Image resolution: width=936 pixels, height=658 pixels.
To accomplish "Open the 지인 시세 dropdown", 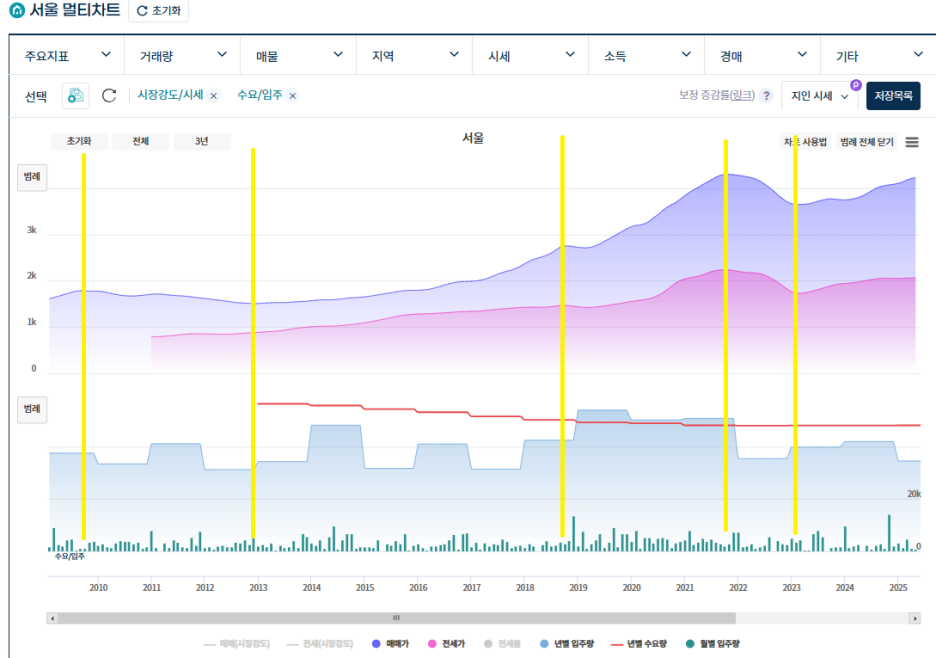I will pos(819,96).
